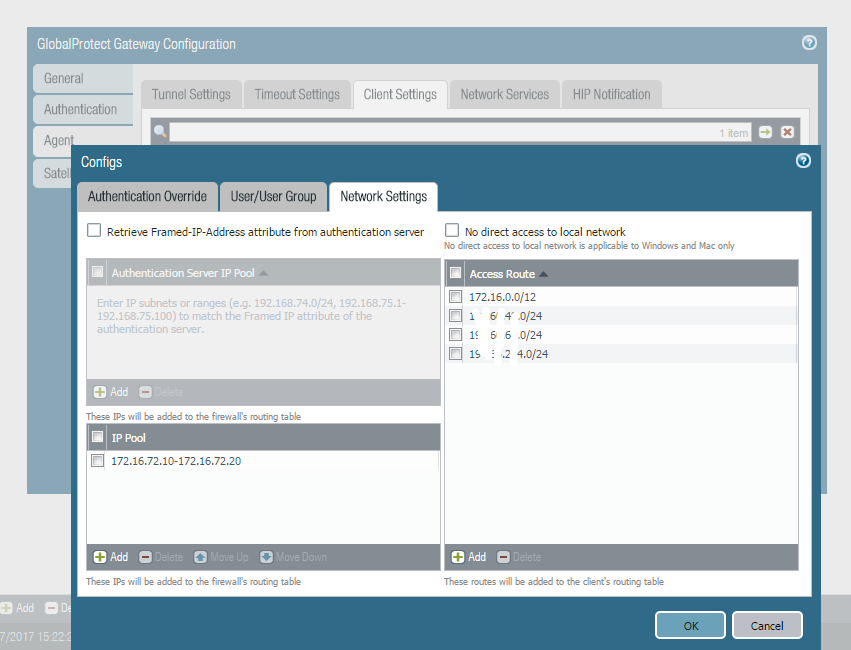The image size is (851, 650).
Task: Click the client settings search field
Action: 460,132
